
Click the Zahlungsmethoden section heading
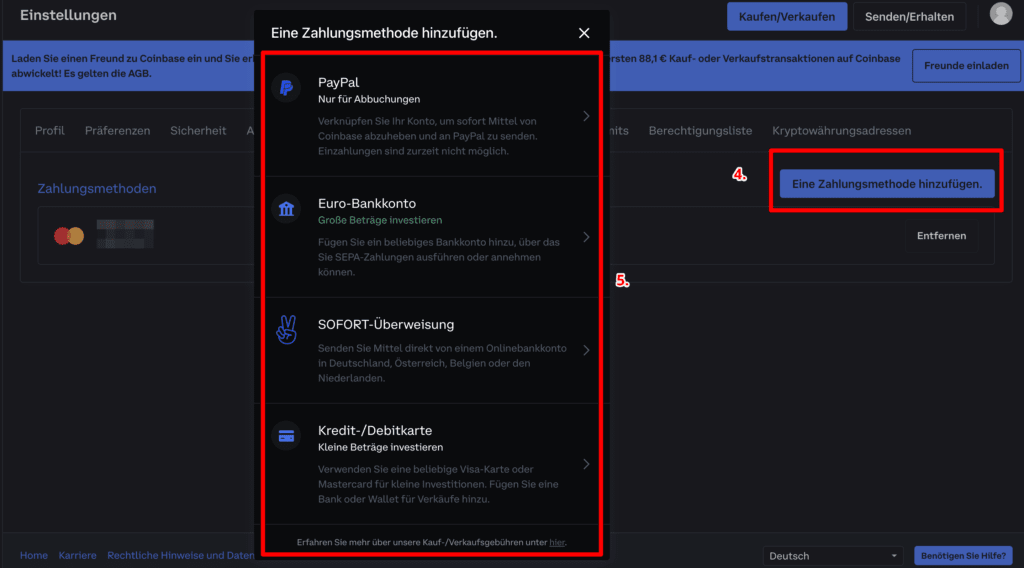[97, 189]
